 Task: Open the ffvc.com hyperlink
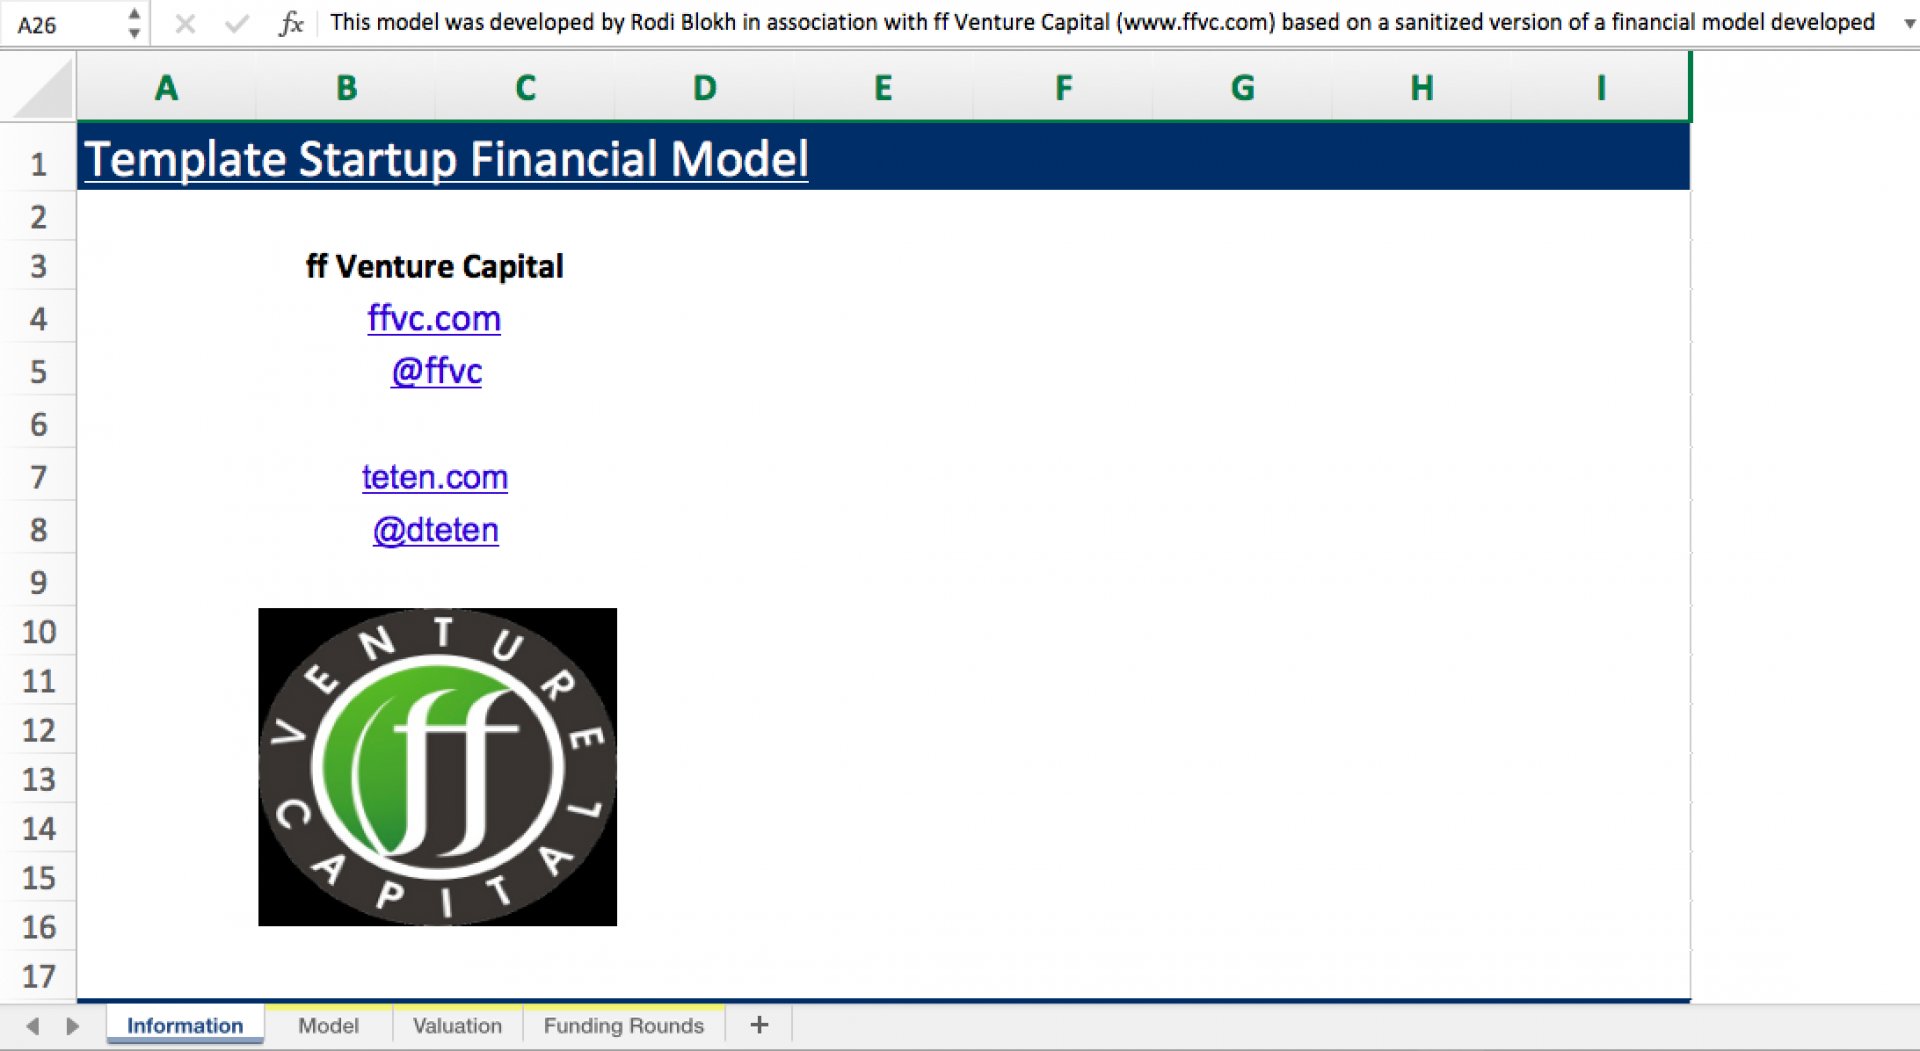tap(434, 318)
